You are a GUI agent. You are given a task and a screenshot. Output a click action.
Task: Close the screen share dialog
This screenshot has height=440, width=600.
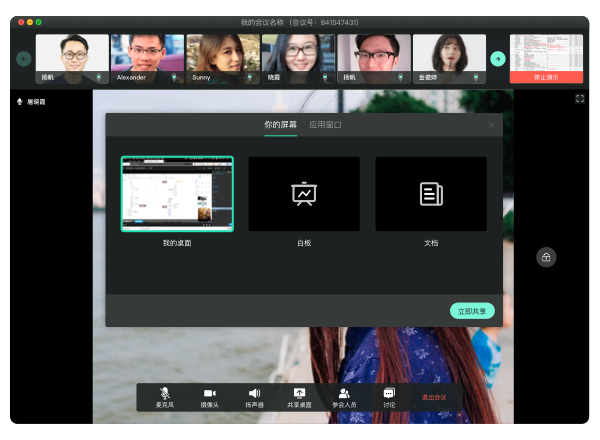pyautogui.click(x=491, y=125)
